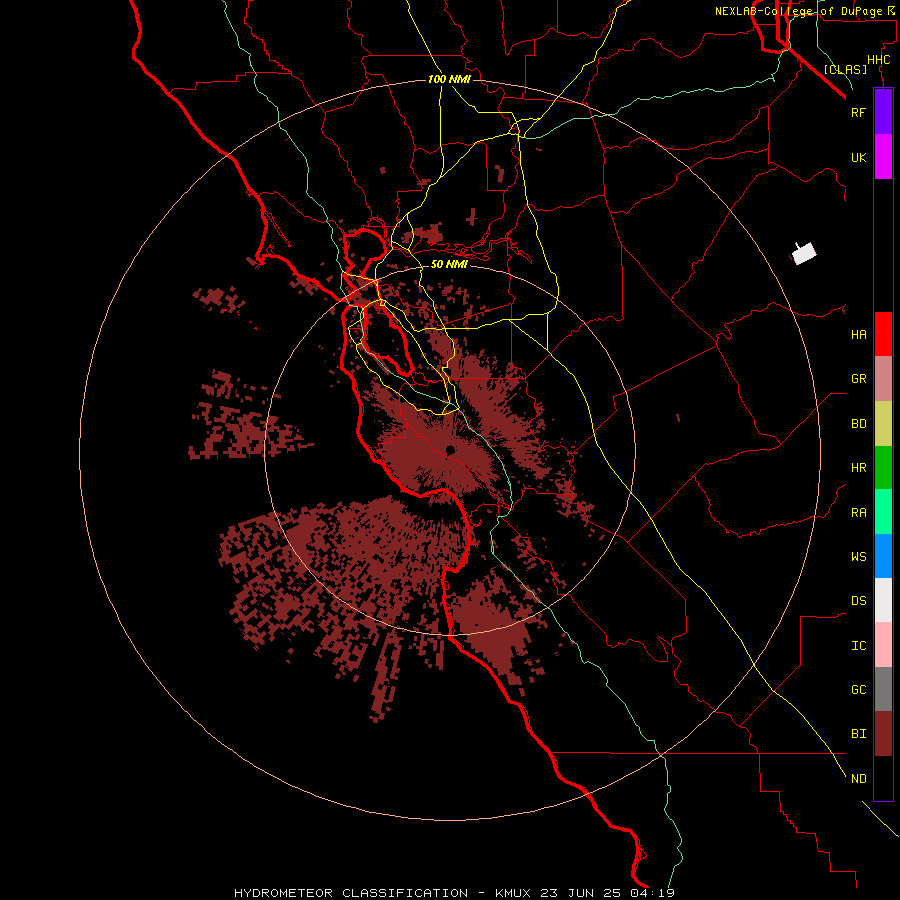The image size is (900, 900).
Task: Click the 'HHC' product code text
Action: (879, 60)
